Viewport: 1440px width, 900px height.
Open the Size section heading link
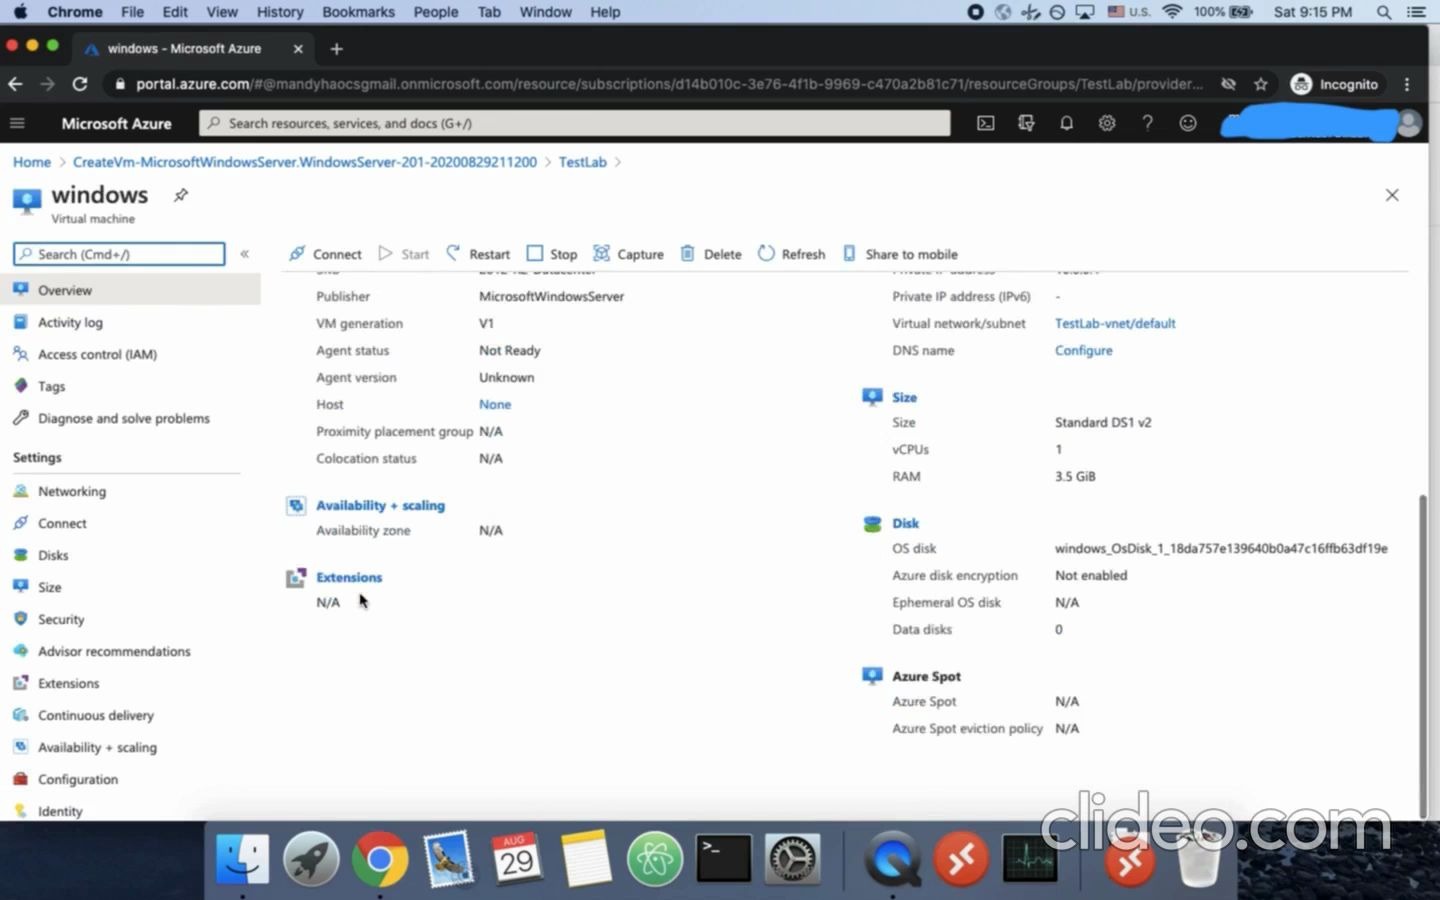904,397
